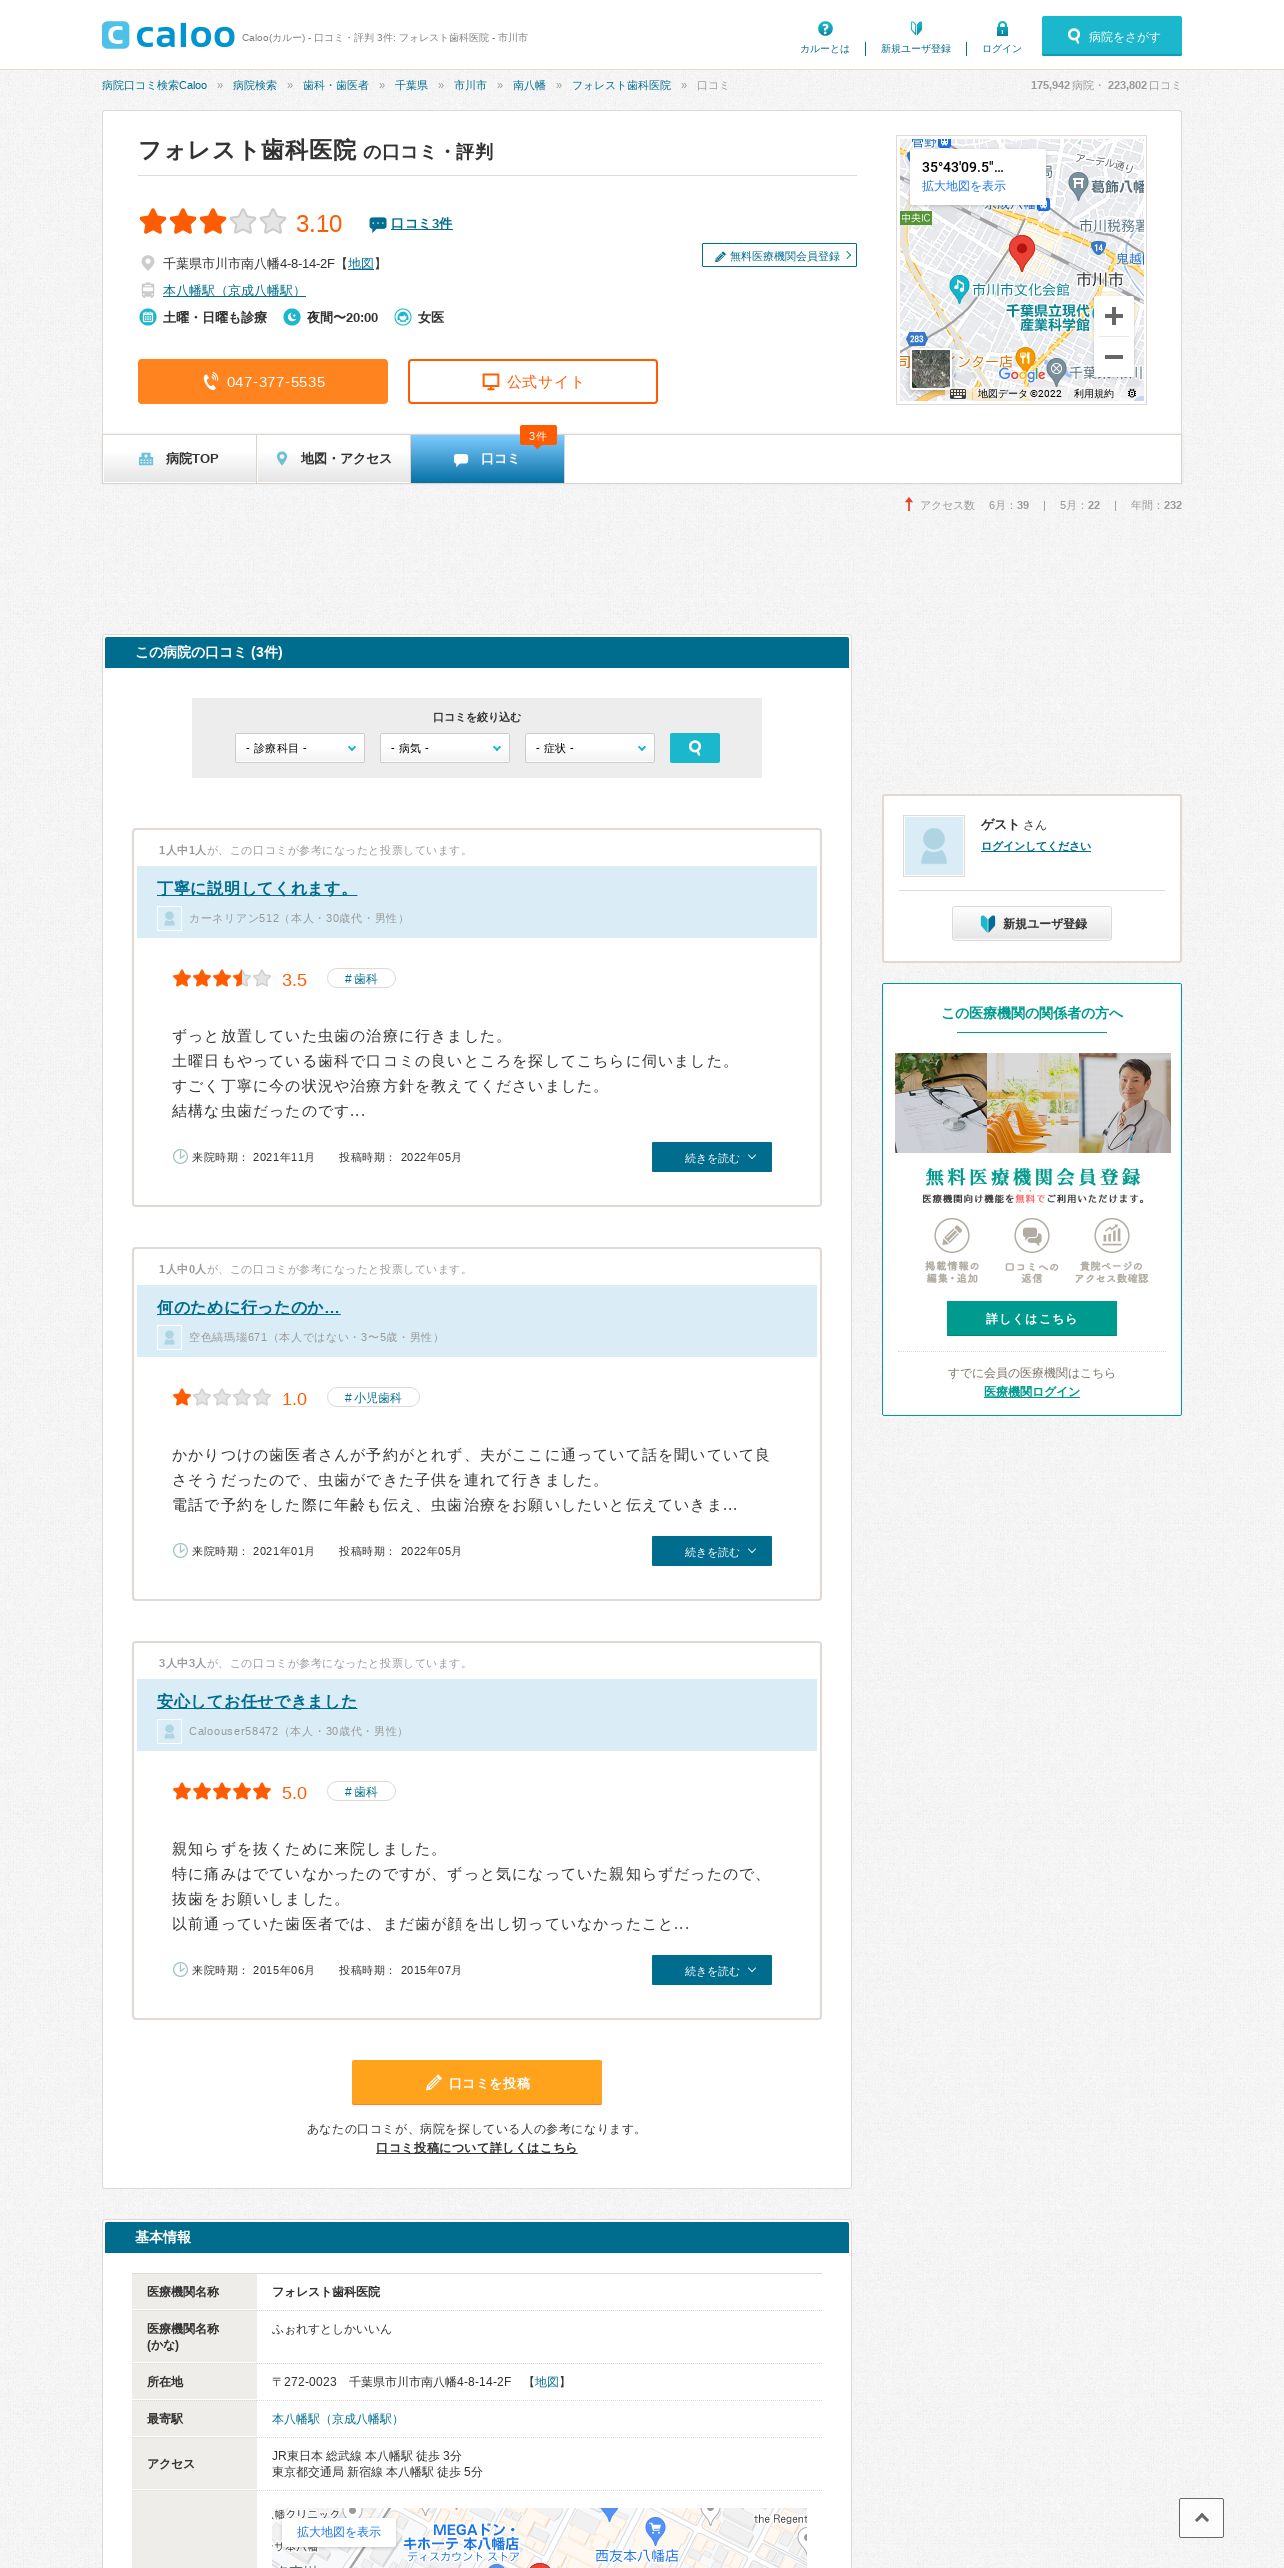Click the 女医 face icon
Image resolution: width=1284 pixels, height=2568 pixels.
pos(403,317)
